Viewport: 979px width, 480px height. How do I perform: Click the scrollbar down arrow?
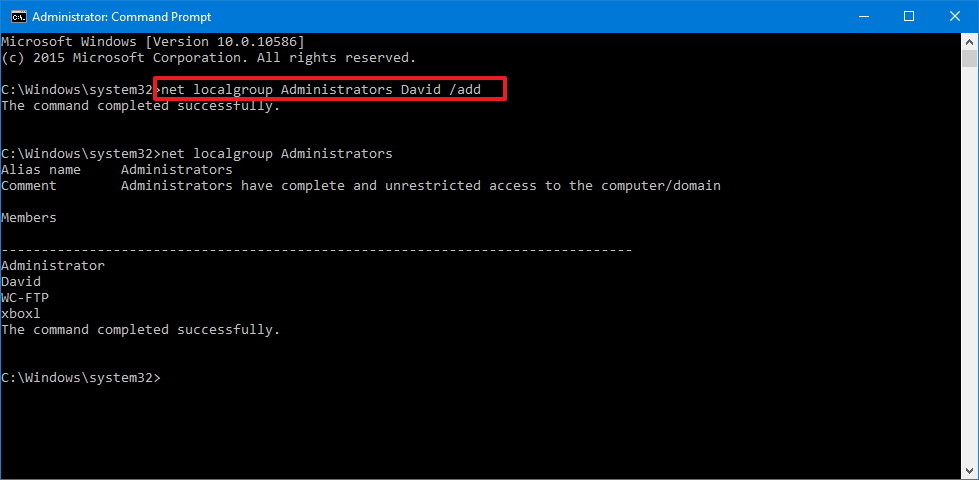[x=969, y=471]
